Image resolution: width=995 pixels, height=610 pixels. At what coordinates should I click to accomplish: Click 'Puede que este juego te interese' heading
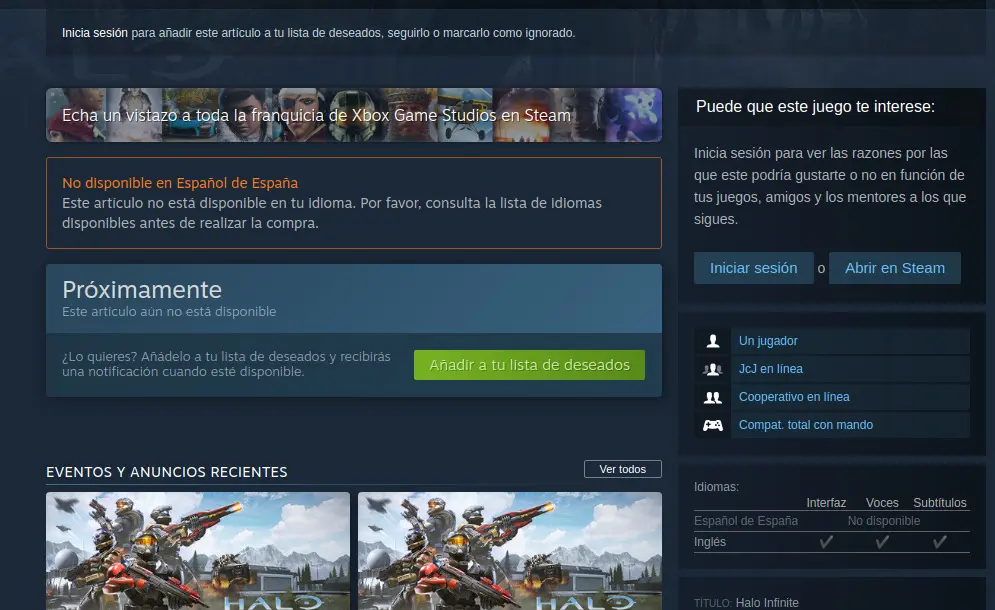[815, 107]
